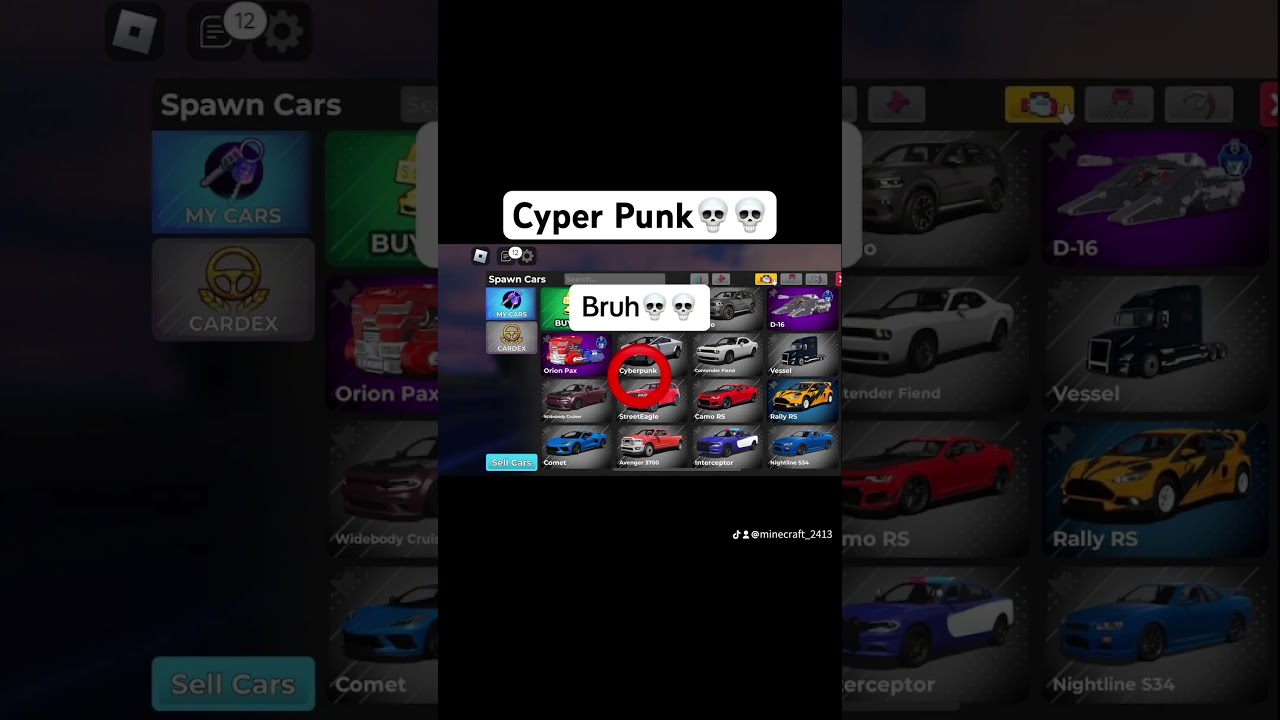Select the Orion Pax truck card in center grid
The height and width of the screenshot is (720, 1280).
pos(576,354)
